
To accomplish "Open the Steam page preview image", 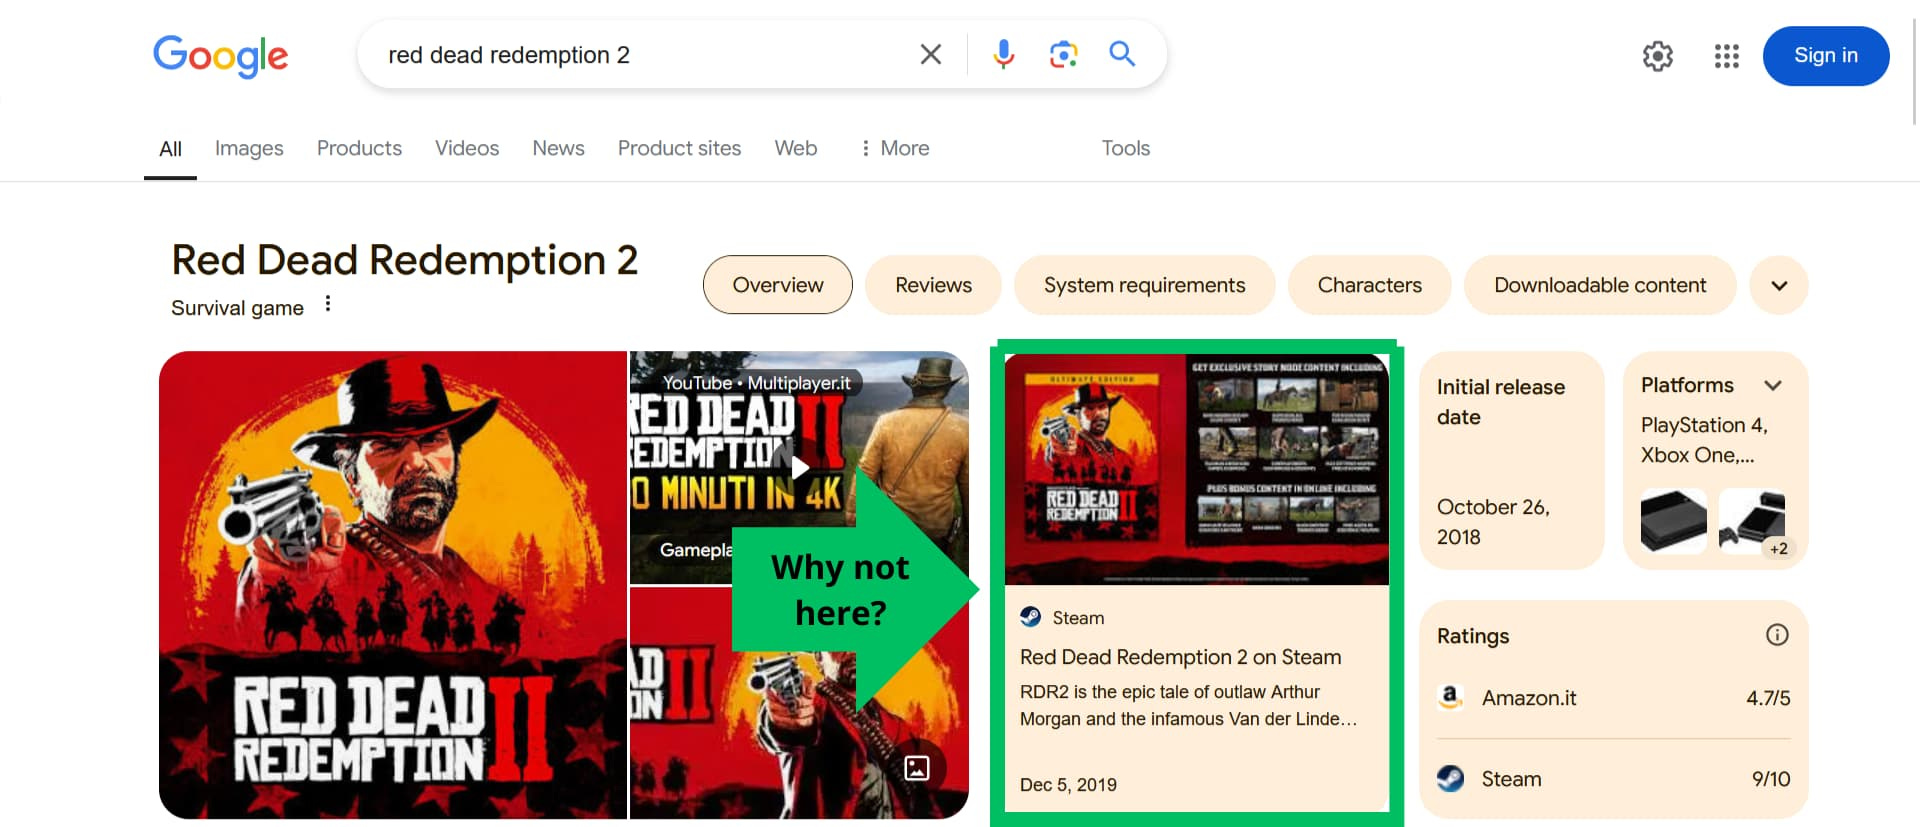I will (1197, 468).
